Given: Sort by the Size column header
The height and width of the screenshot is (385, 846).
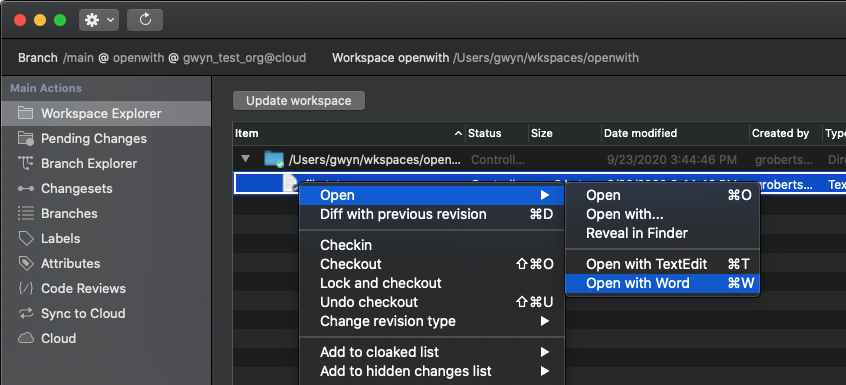Looking at the screenshot, I should [x=564, y=133].
